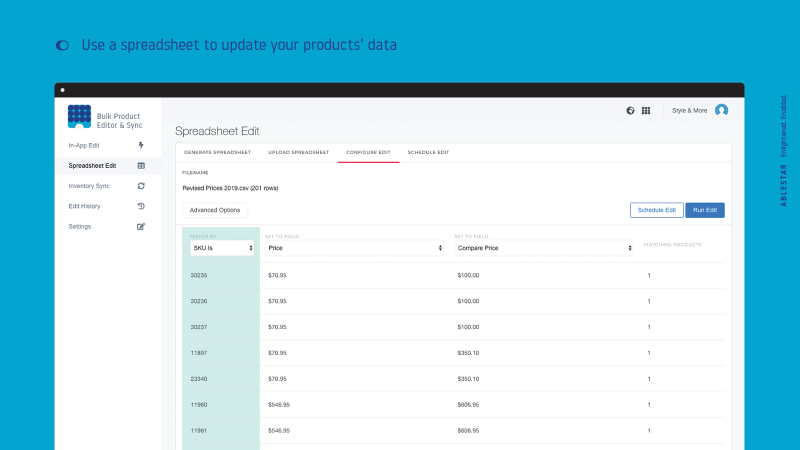This screenshot has width=800, height=450.
Task: Click SKU cell 30235
Action: pos(199,276)
